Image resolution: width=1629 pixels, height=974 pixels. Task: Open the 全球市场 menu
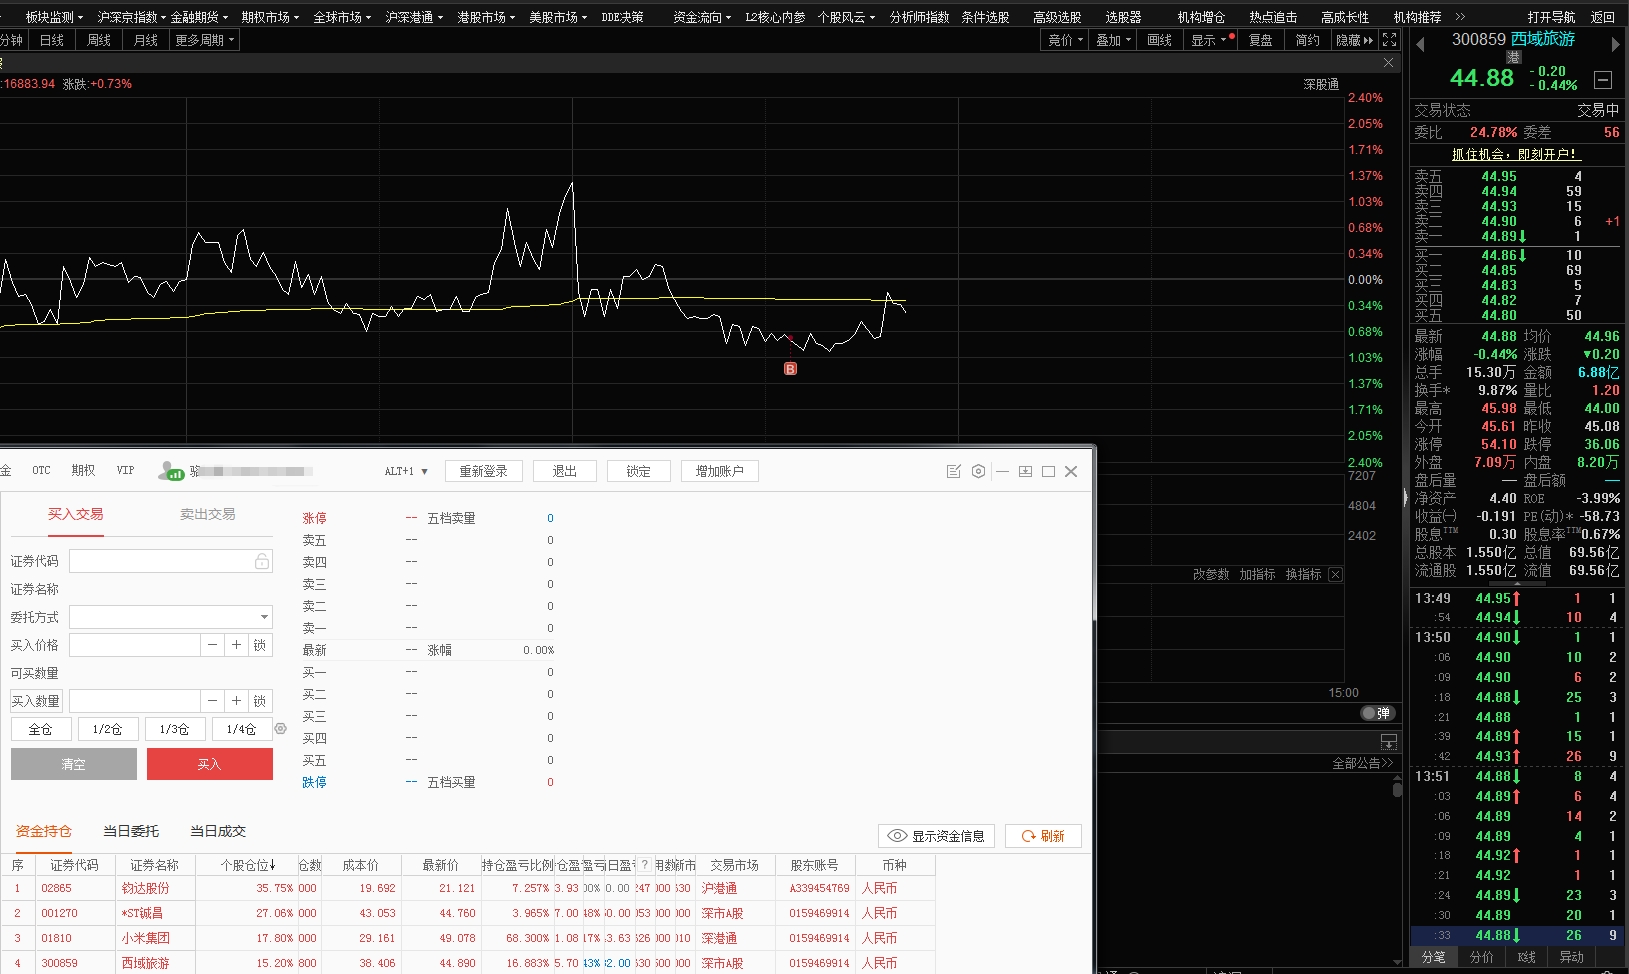[x=342, y=17]
